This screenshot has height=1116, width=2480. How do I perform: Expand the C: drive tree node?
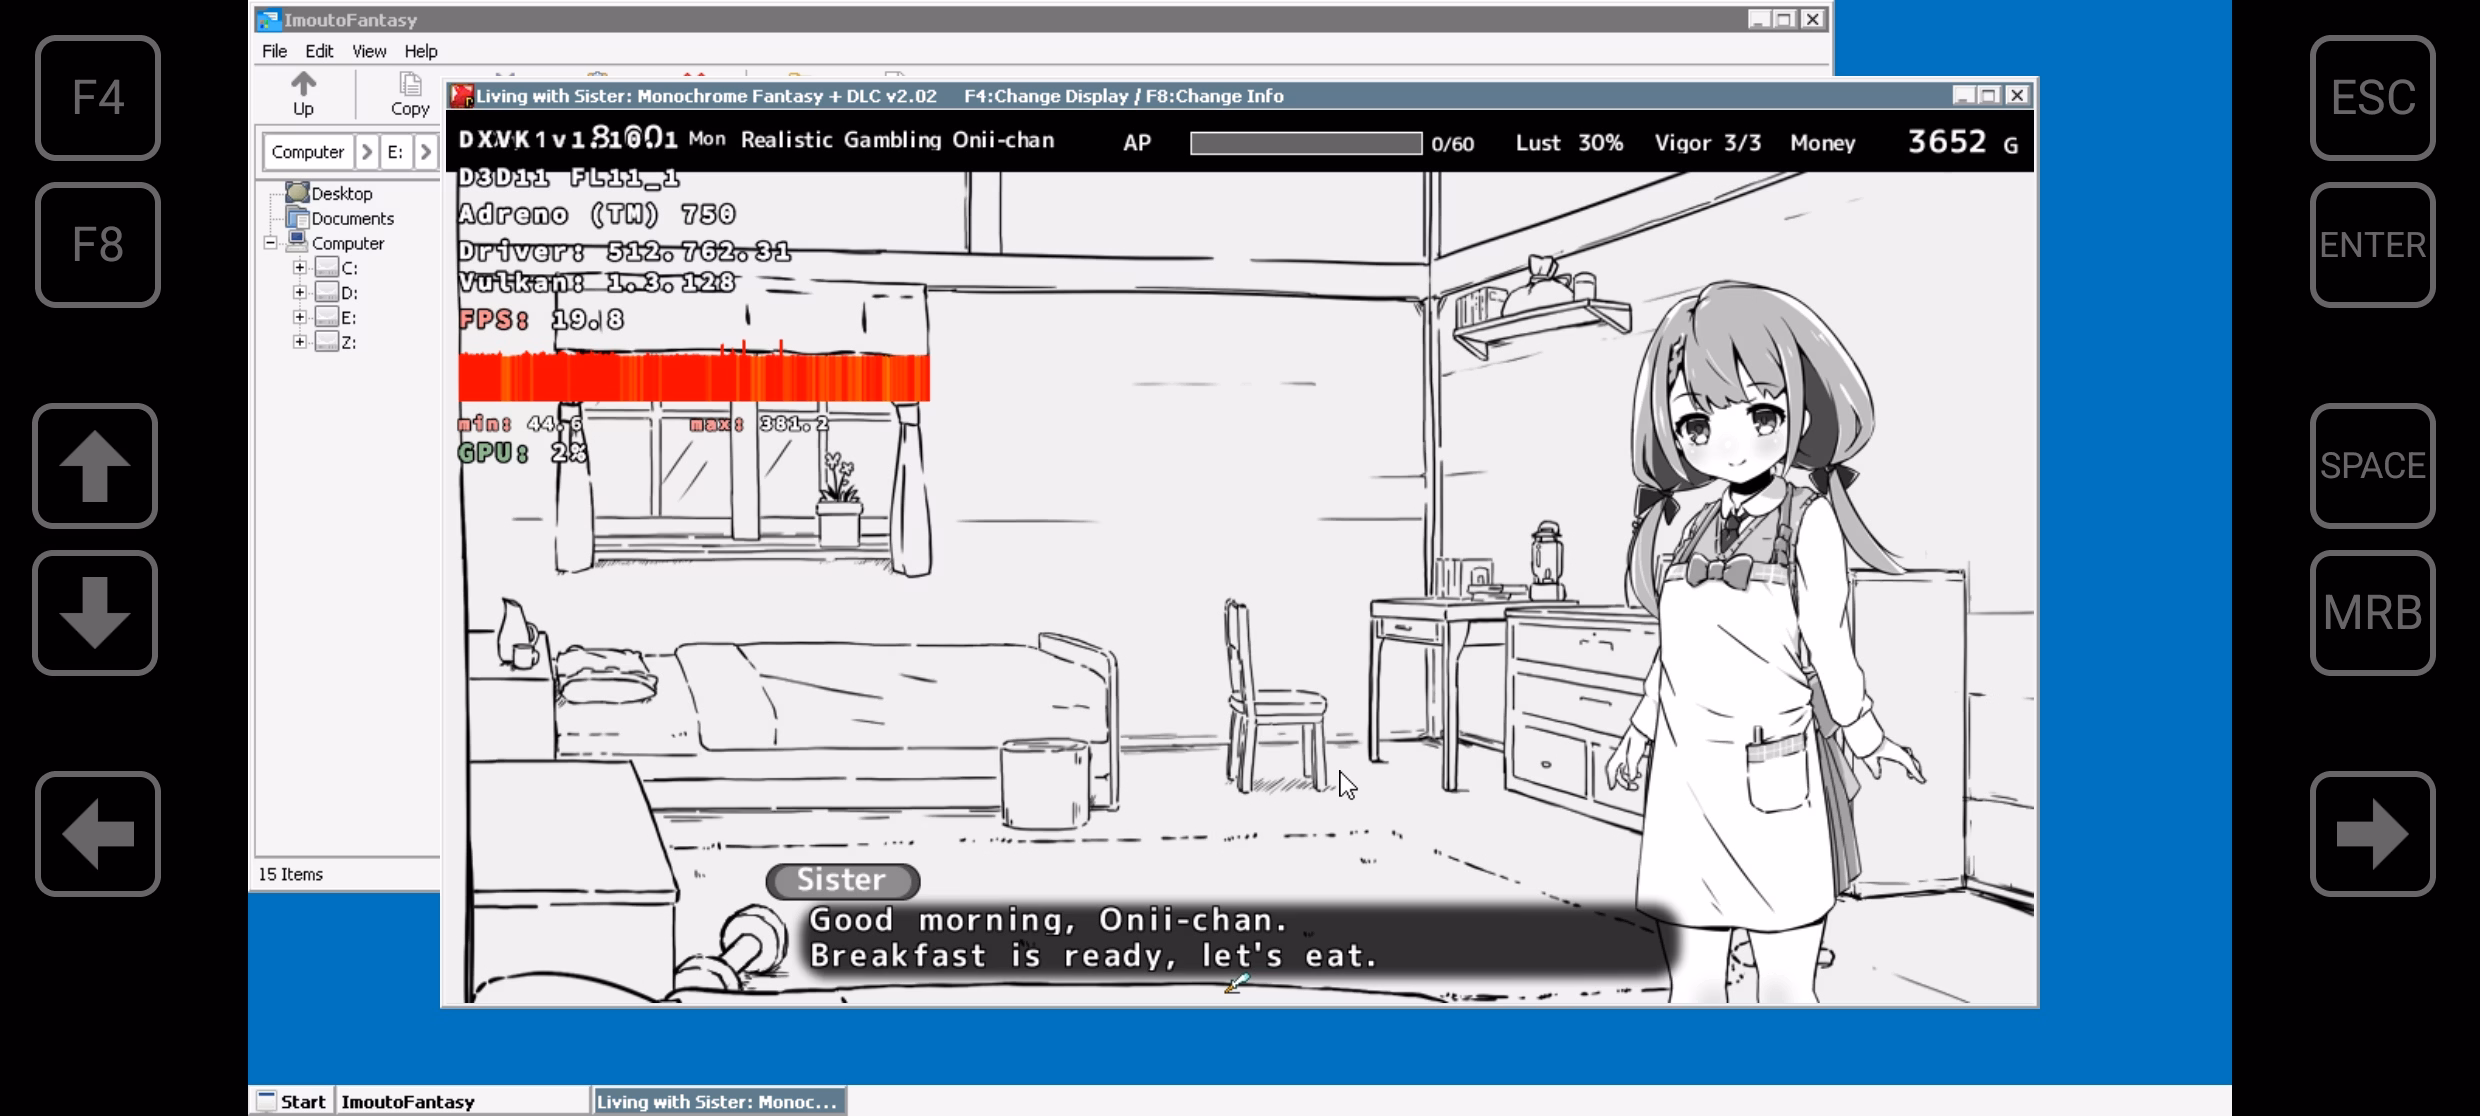pos(299,268)
